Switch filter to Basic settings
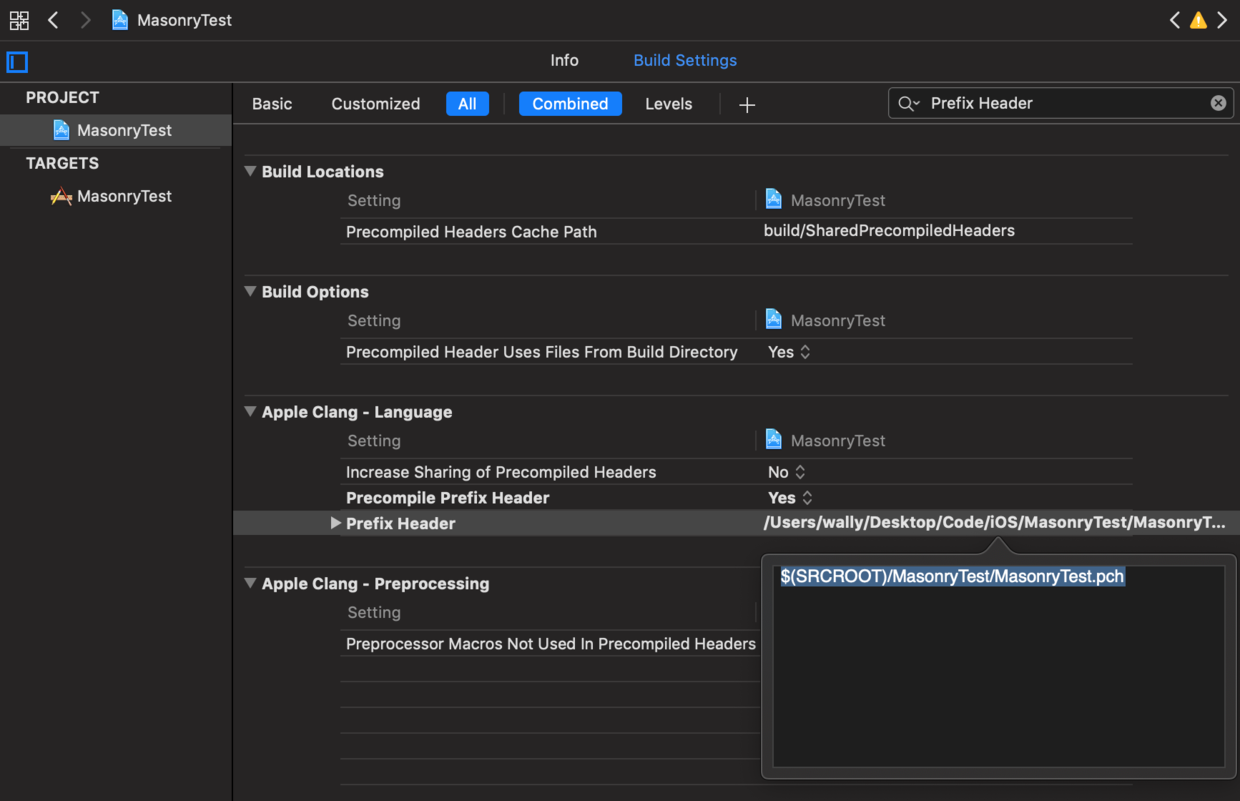Image resolution: width=1240 pixels, height=801 pixels. click(272, 104)
